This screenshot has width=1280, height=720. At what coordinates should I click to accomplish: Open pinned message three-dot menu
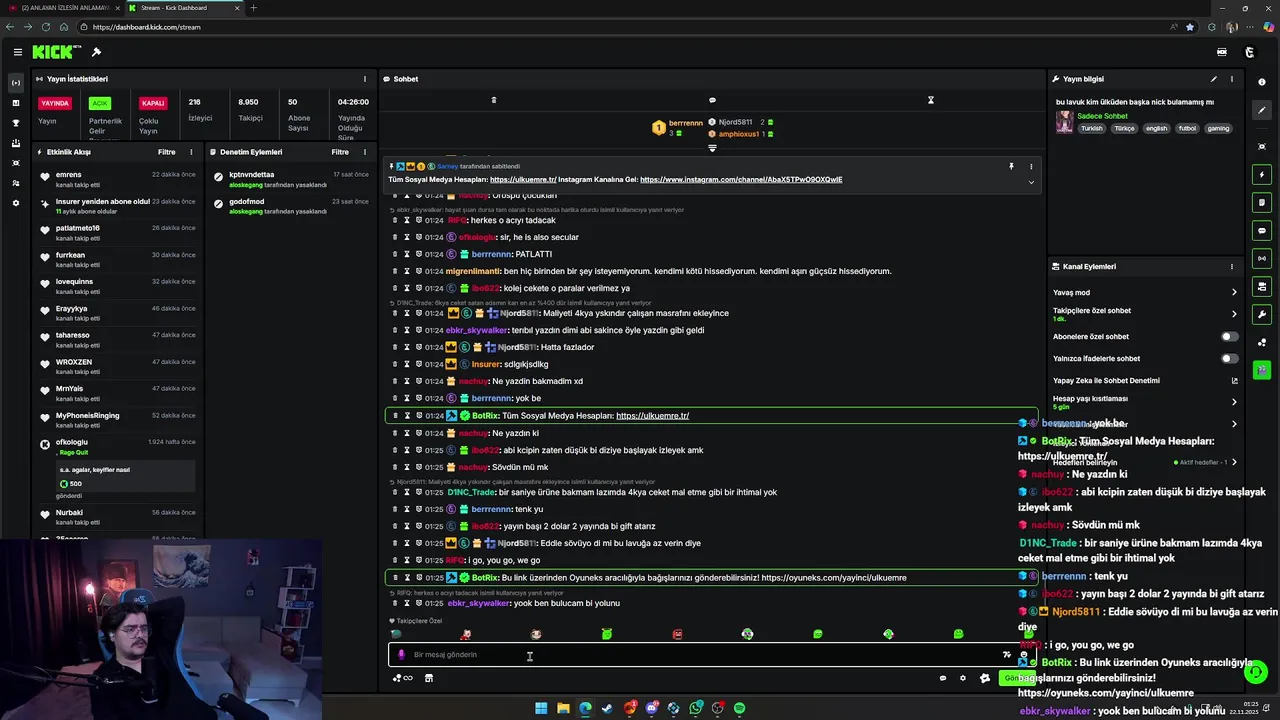[1031, 167]
